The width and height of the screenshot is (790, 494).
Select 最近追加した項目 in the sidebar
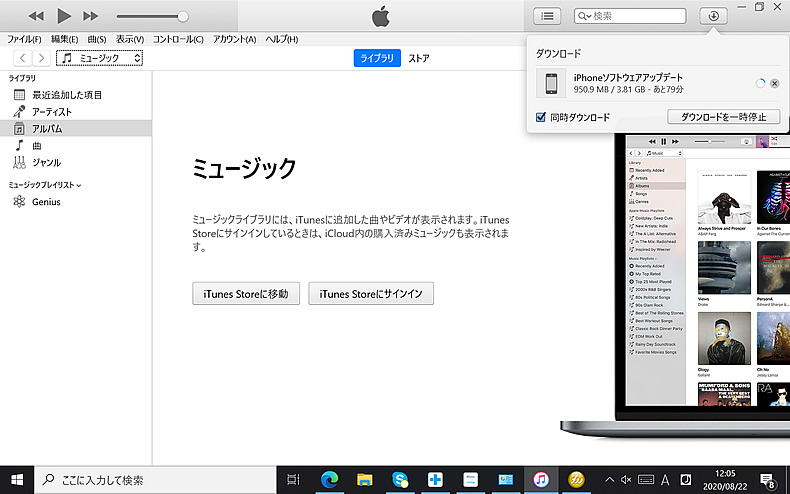click(76, 95)
